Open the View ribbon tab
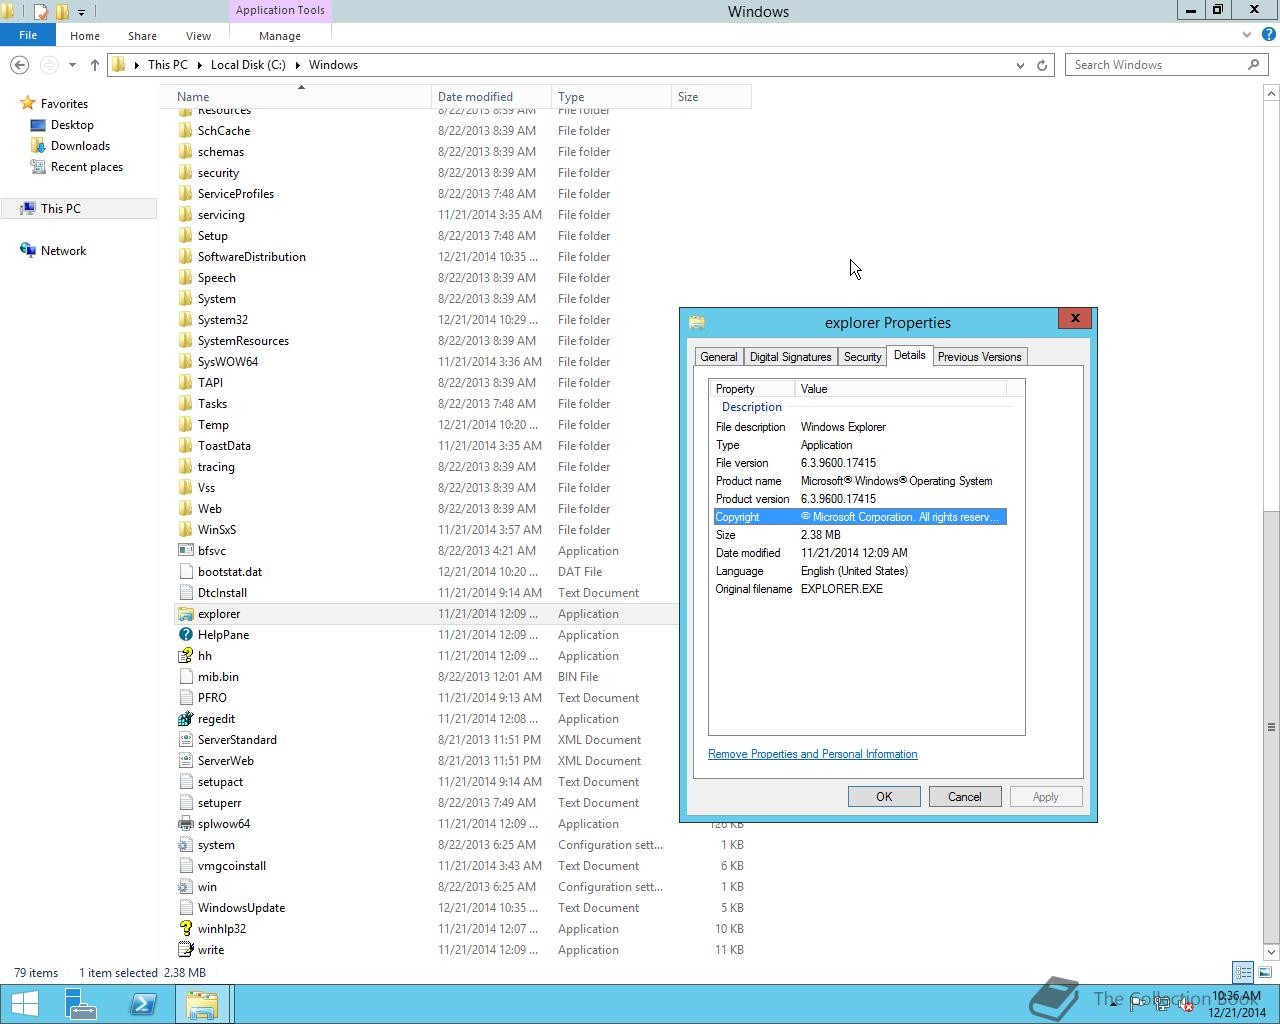 198,36
